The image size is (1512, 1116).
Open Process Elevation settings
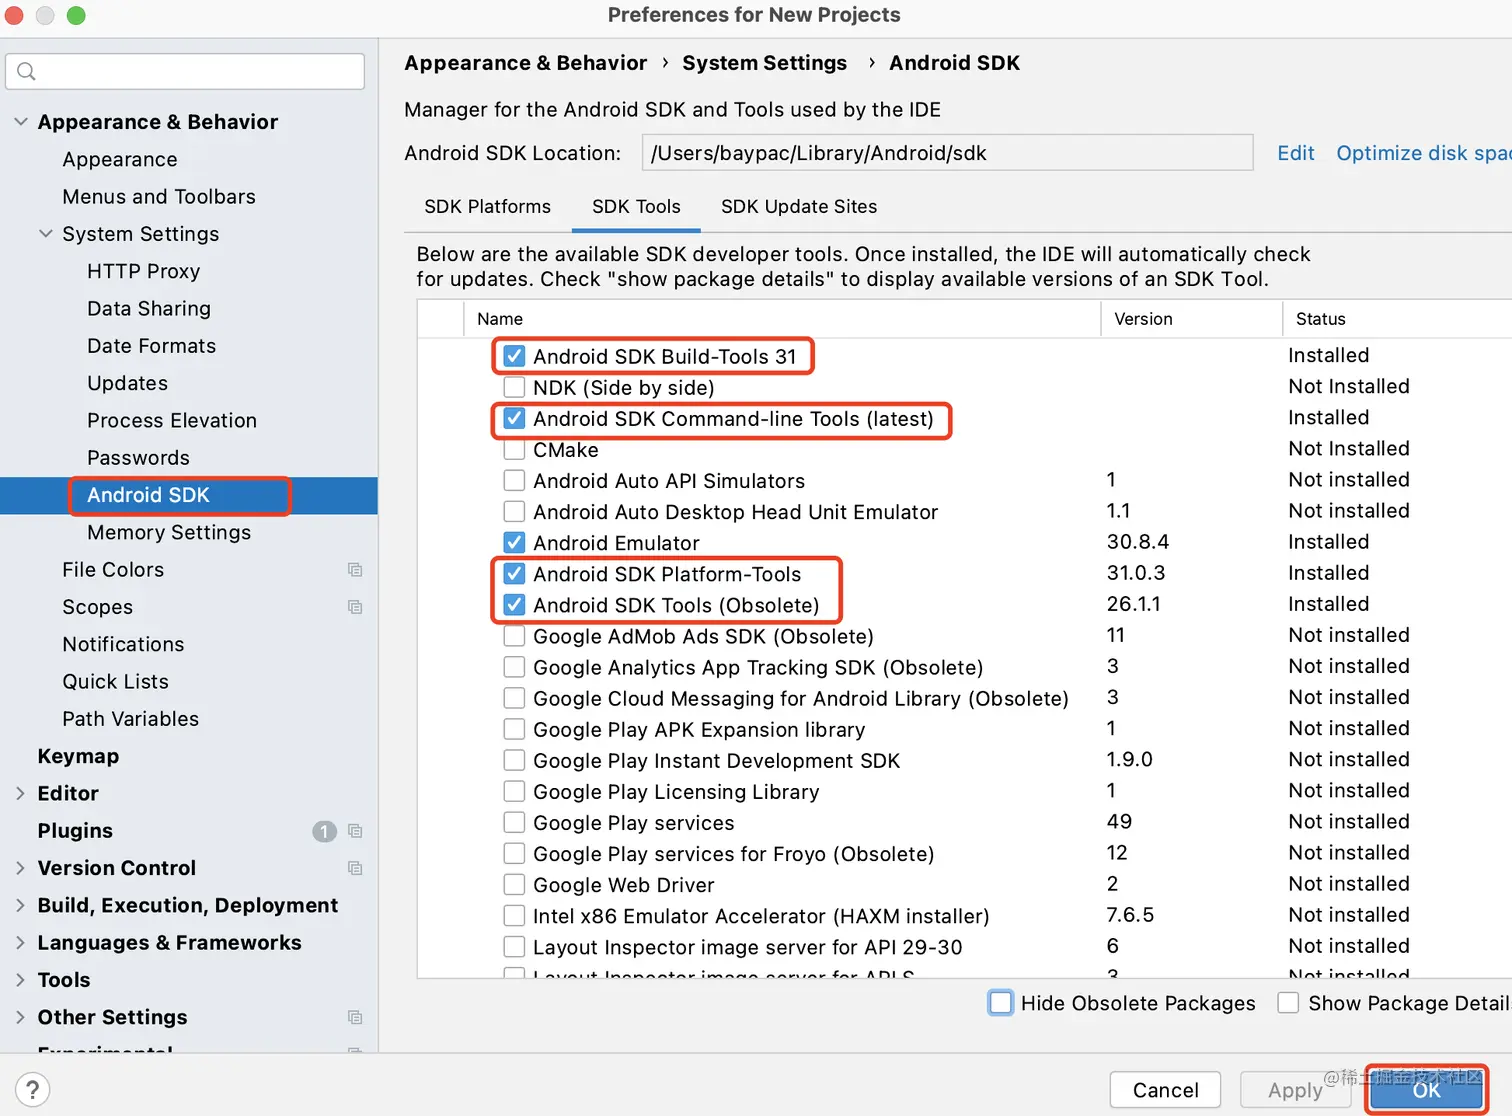(x=172, y=420)
